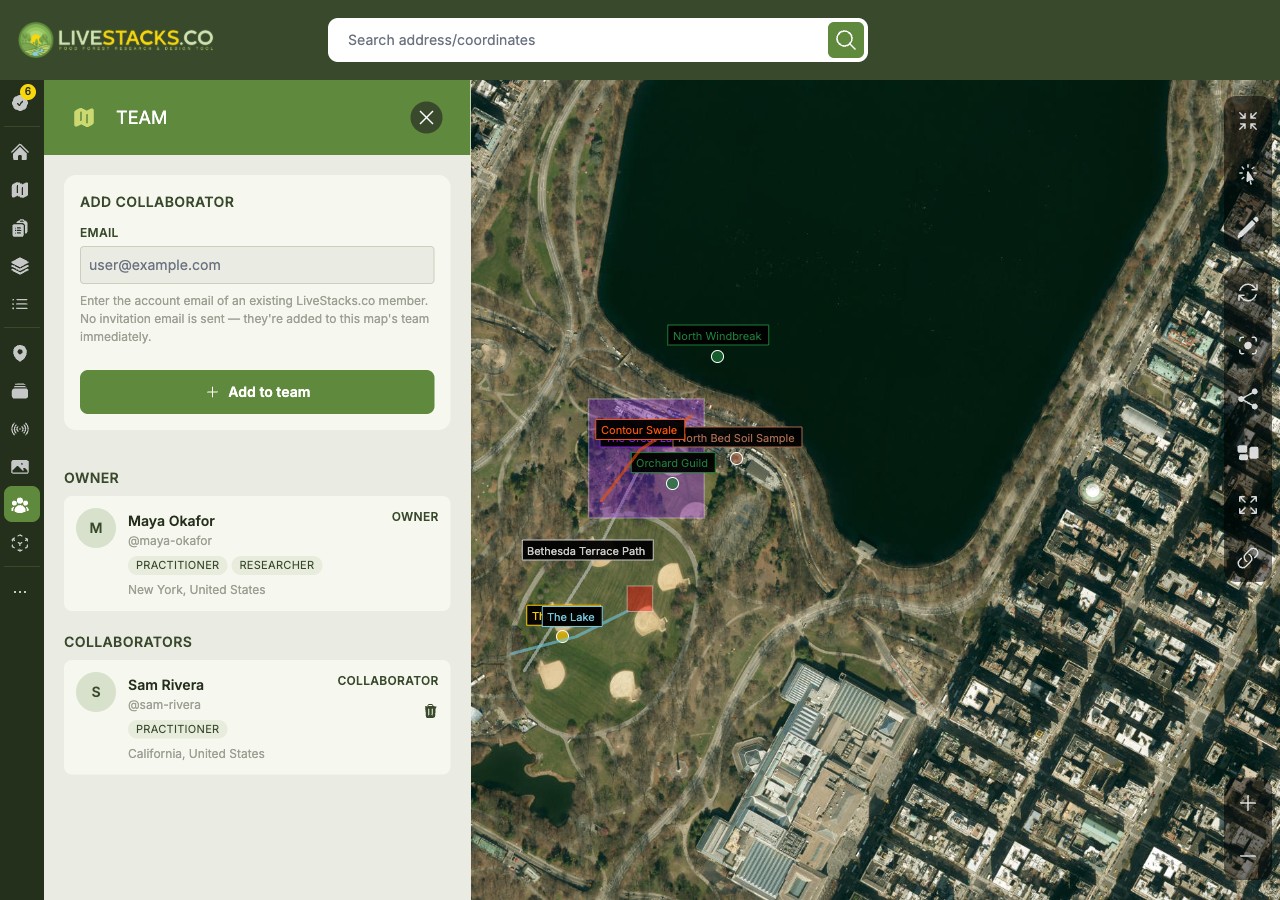Open the share icon on map toolbar

tap(1247, 399)
